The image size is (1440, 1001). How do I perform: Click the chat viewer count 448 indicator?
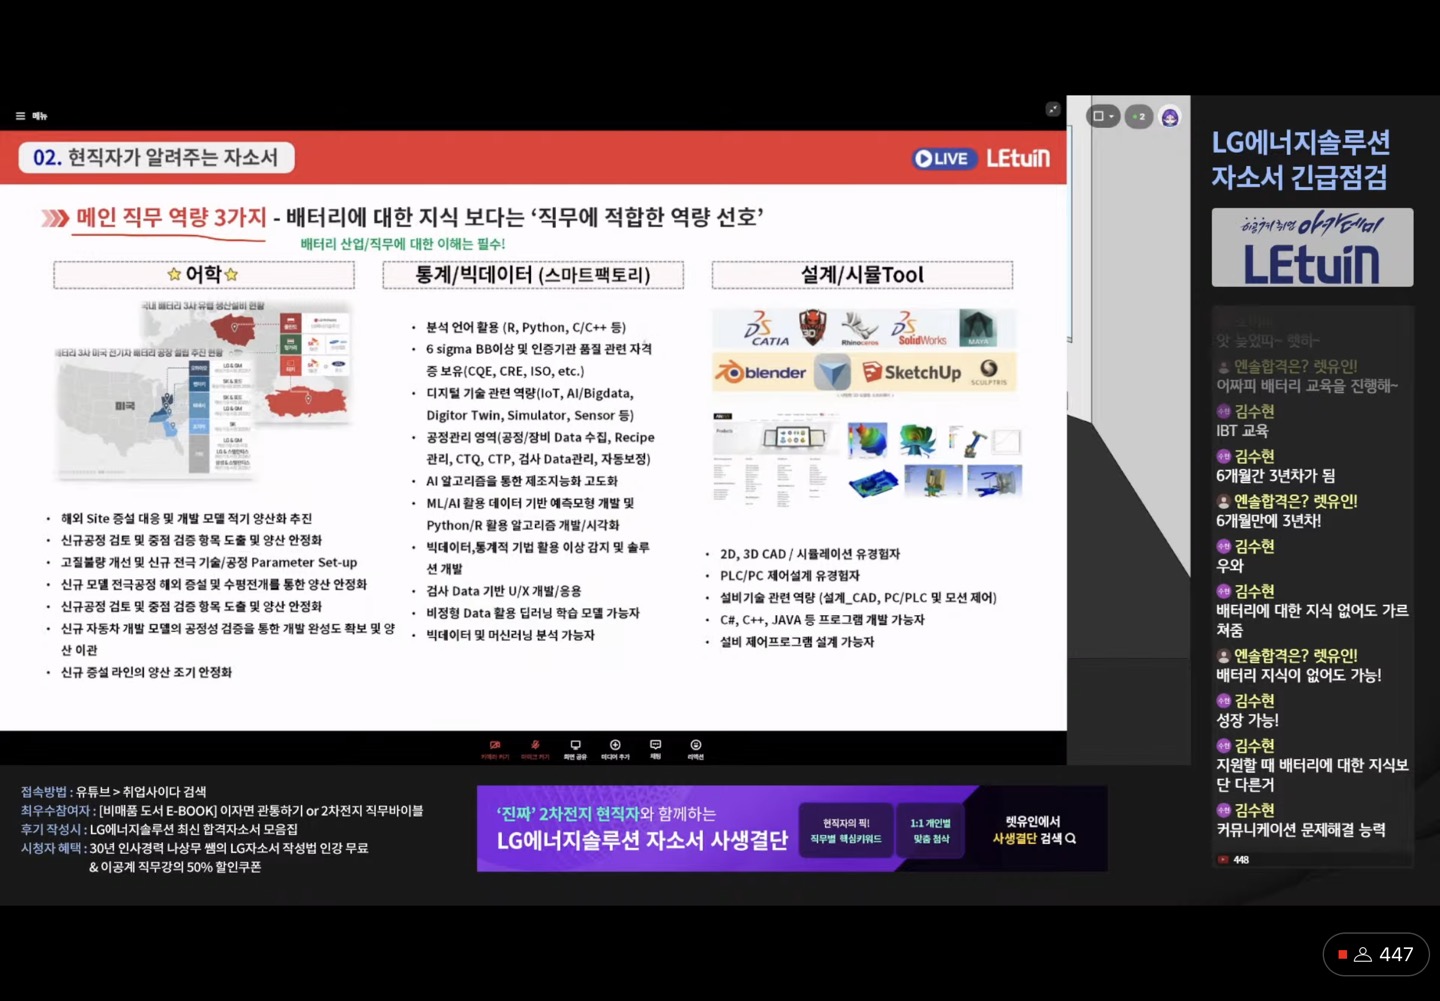(1234, 859)
